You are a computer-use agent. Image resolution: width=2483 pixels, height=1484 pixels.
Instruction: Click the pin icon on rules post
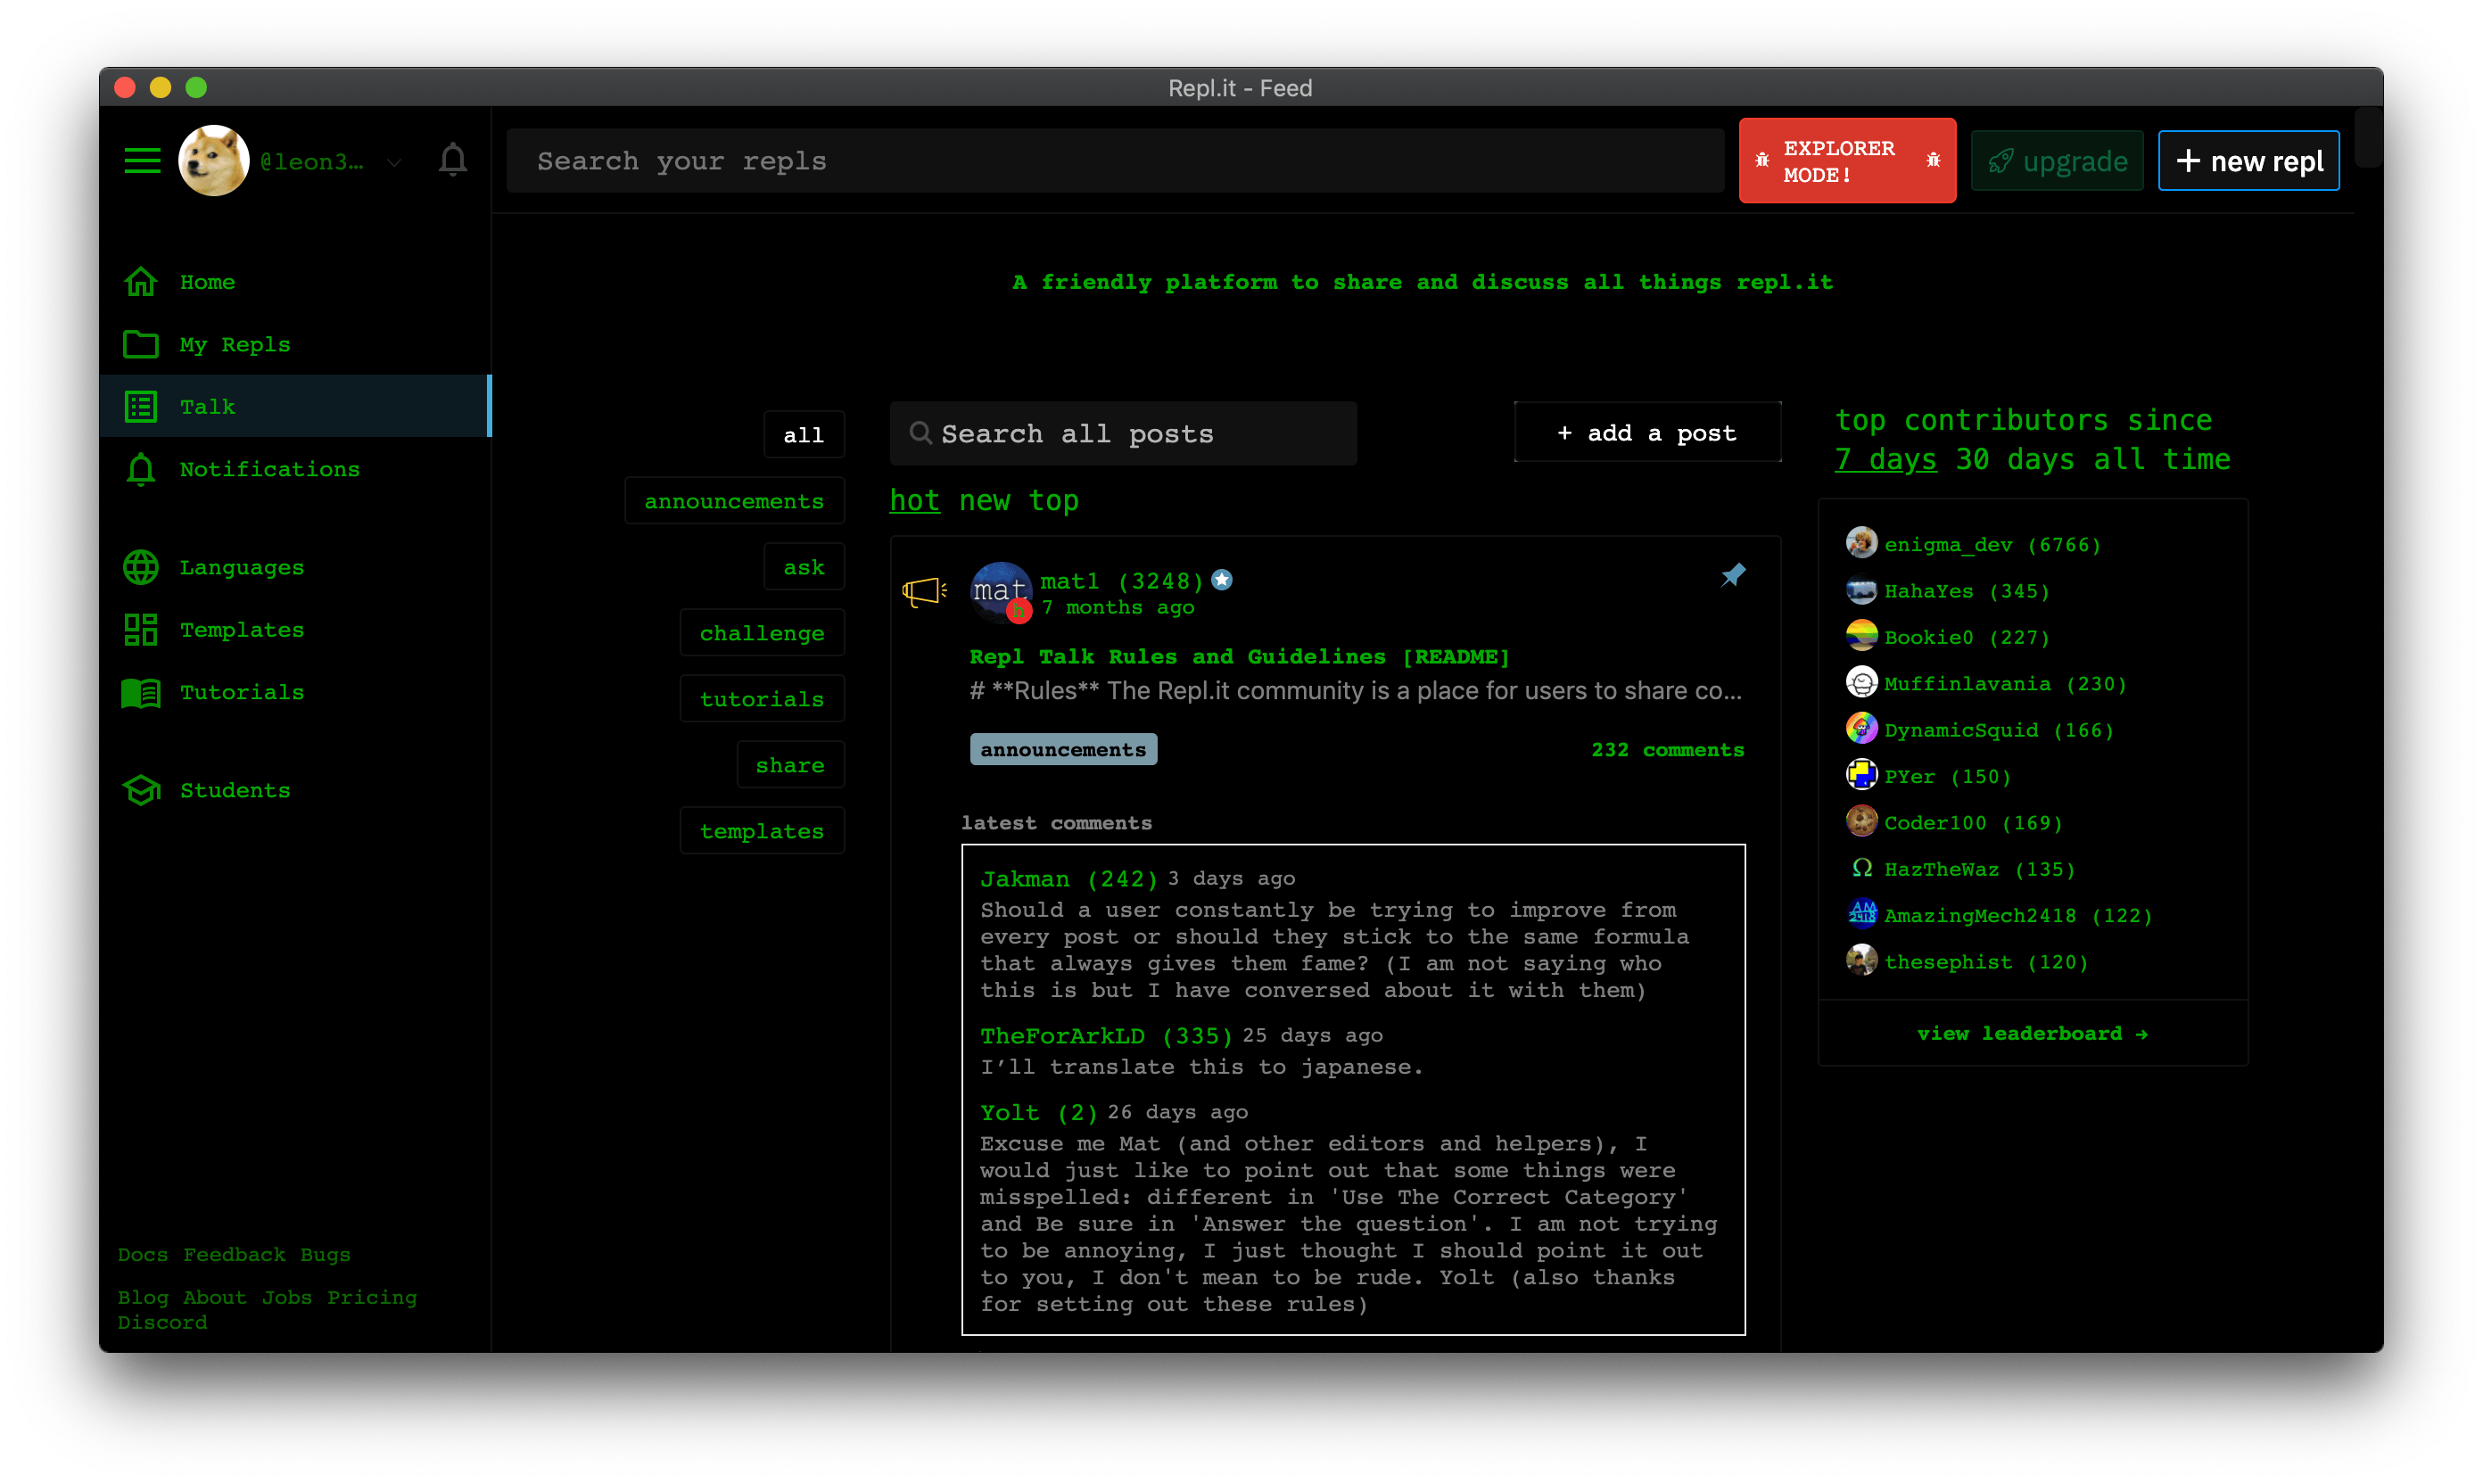pos(1733,575)
